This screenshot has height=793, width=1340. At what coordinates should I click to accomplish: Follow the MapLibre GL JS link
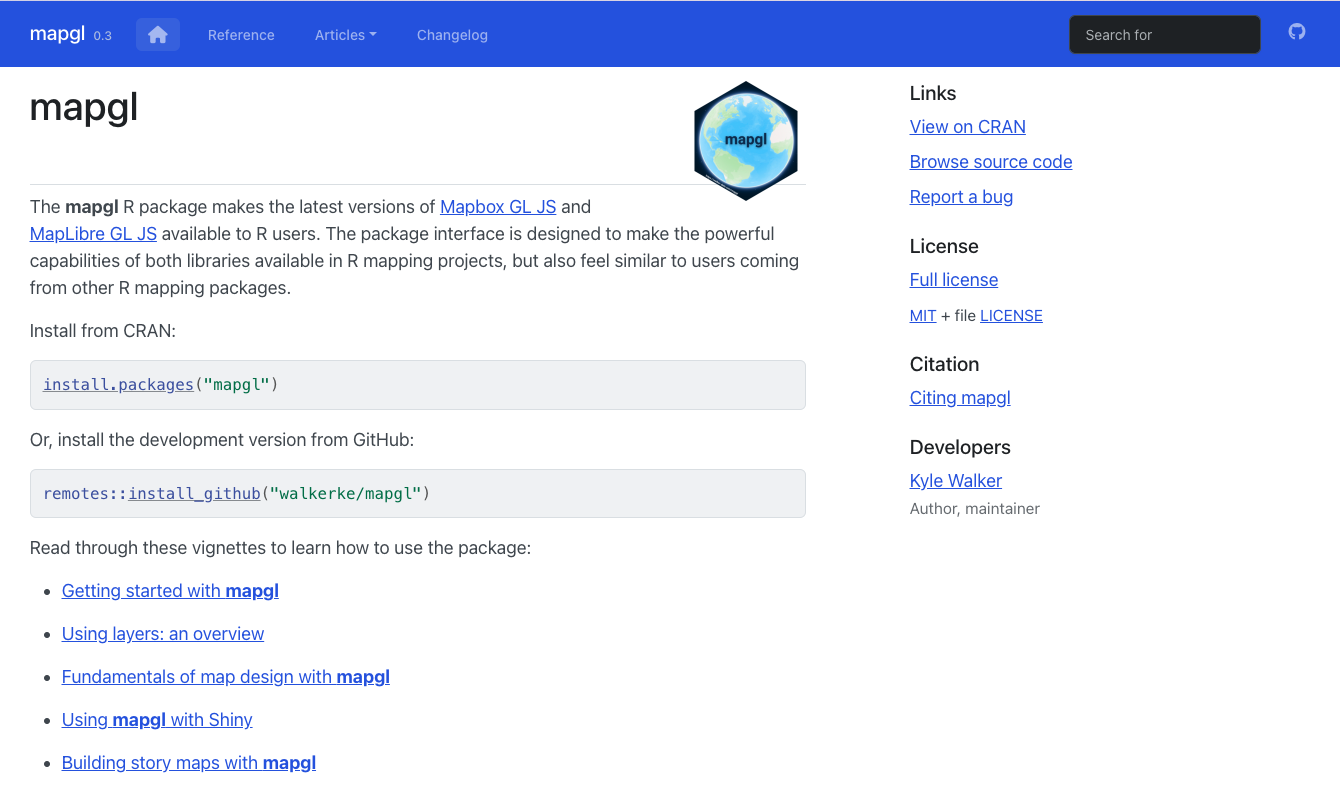click(93, 234)
